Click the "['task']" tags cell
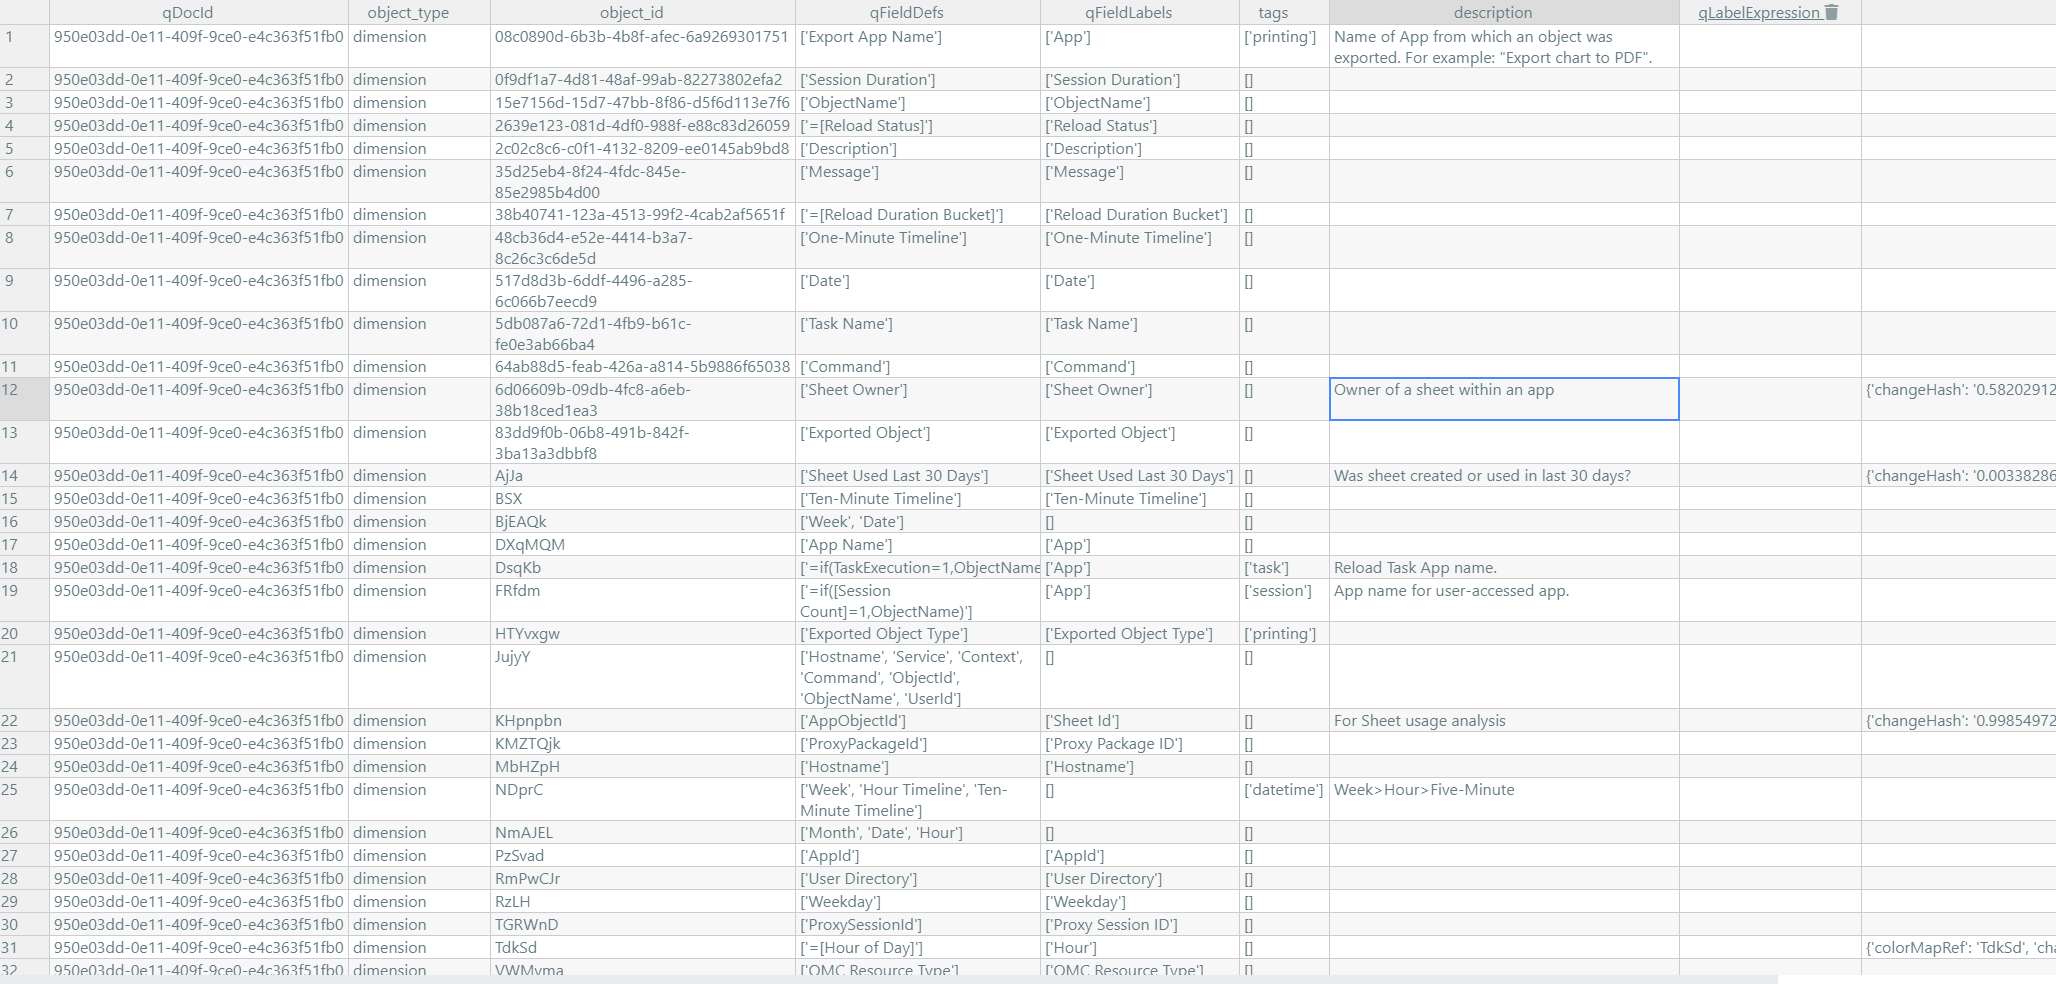2056x984 pixels. pyautogui.click(x=1284, y=567)
